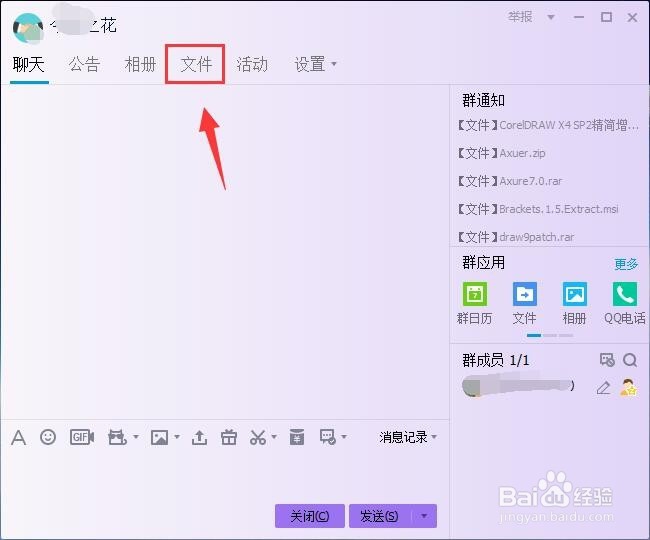Viewport: 650px width, 540px height.
Task: Open 消息记录 message history
Action: pos(403,437)
